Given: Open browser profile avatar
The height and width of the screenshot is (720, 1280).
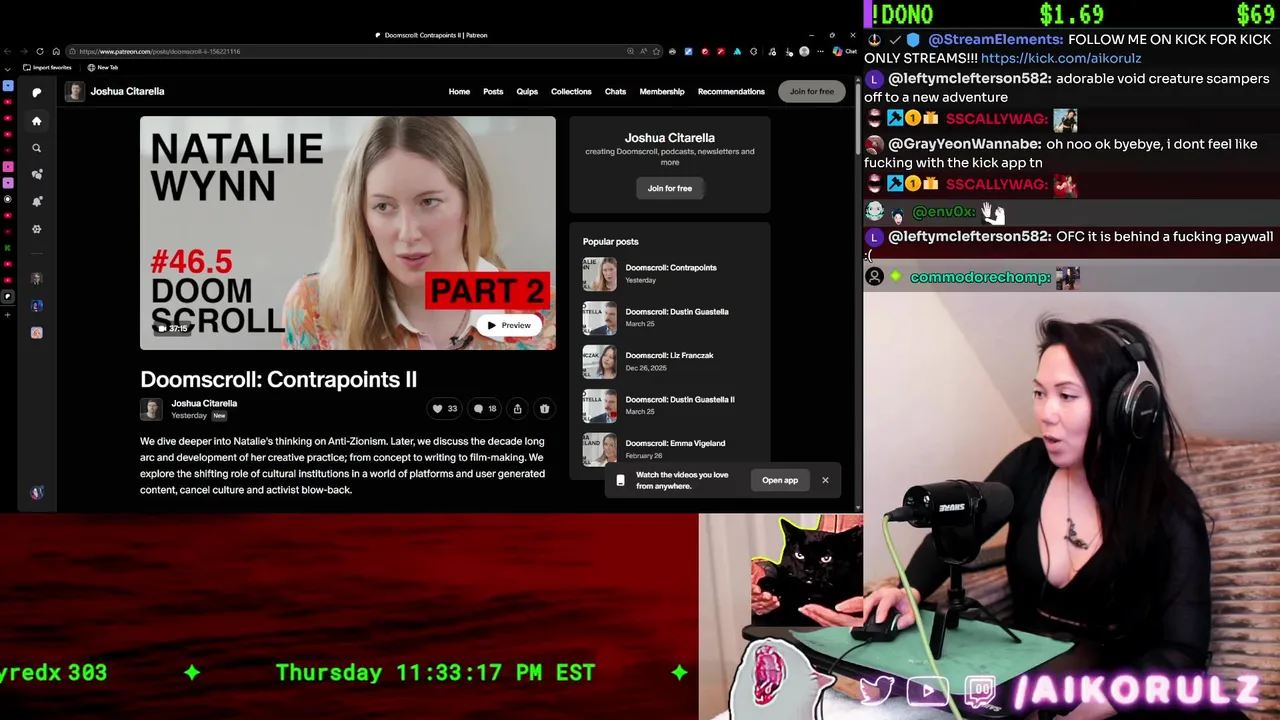Looking at the screenshot, I should pyautogui.click(x=804, y=51).
